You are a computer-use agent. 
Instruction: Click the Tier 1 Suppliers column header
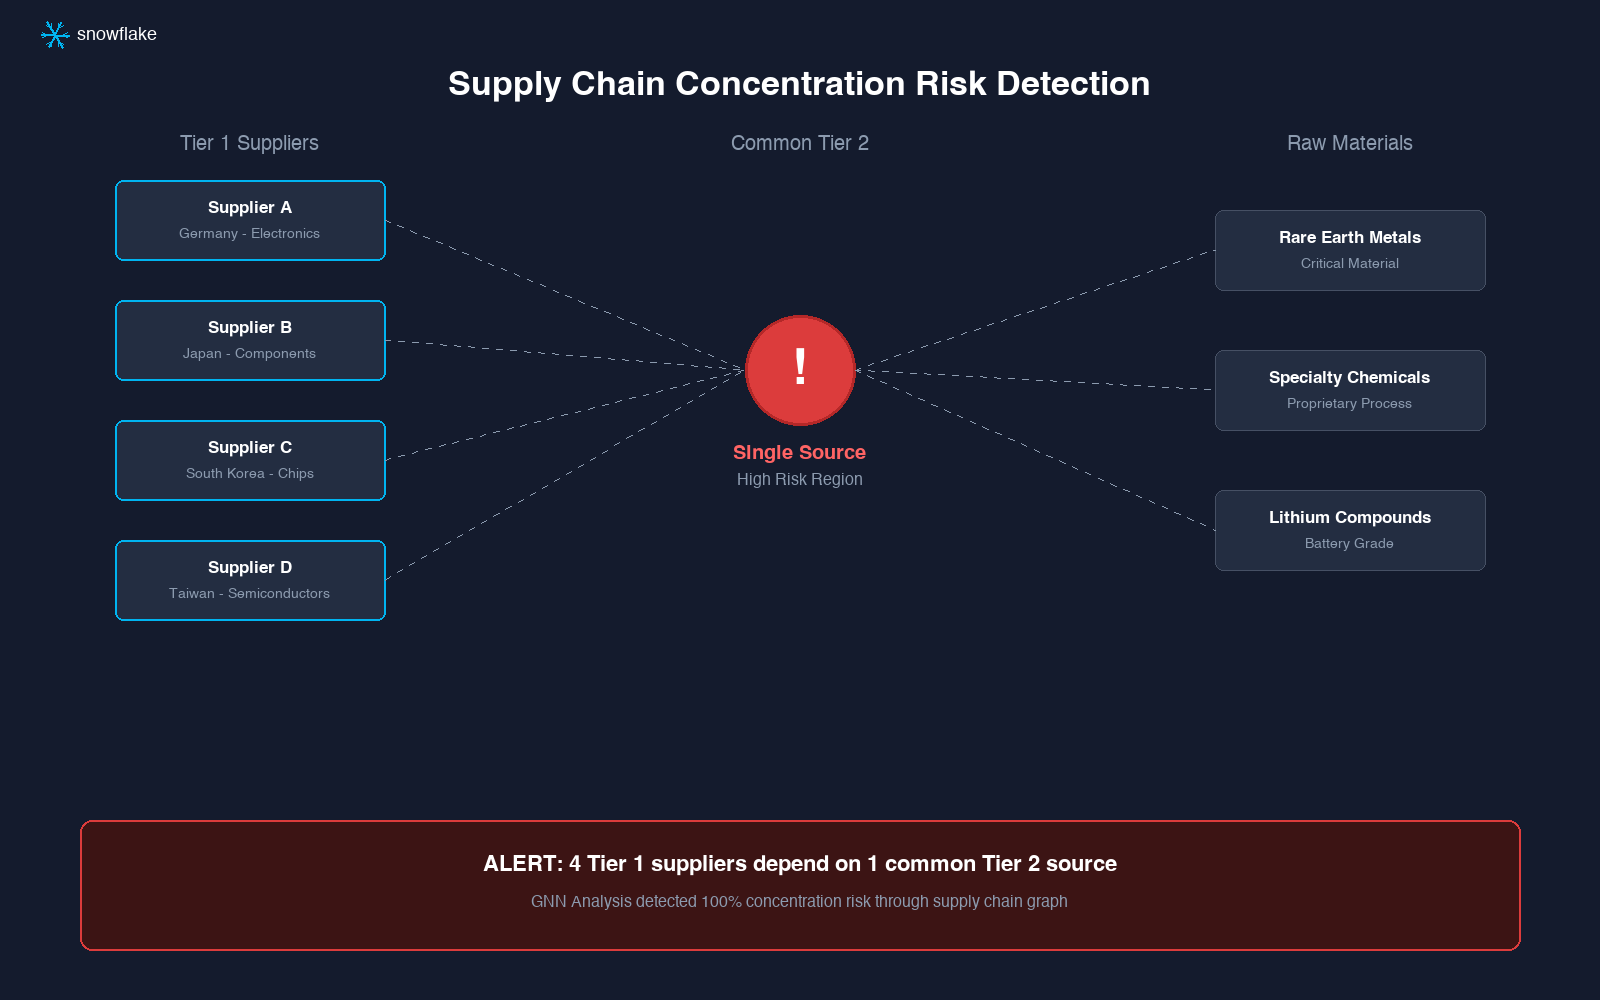coord(249,143)
